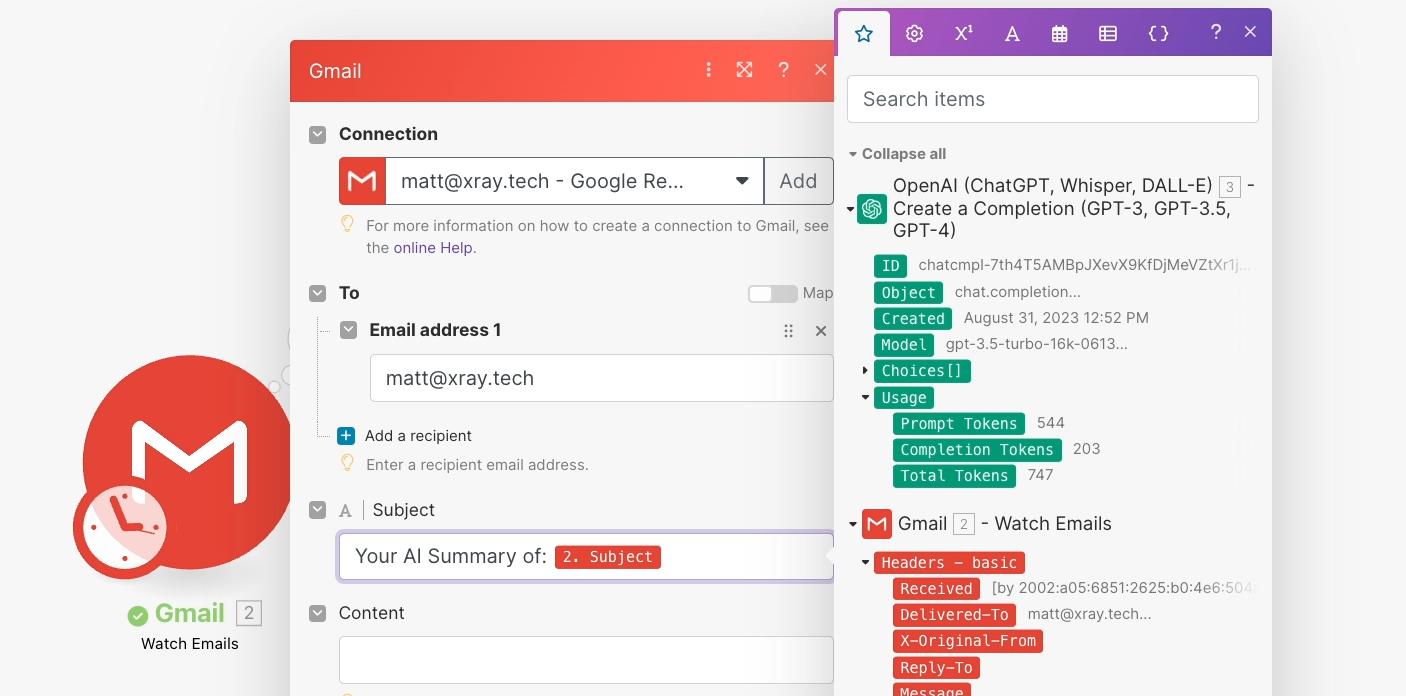The height and width of the screenshot is (696, 1406).
Task: Click the OpenAI ChatGPT module icon
Action: 872,208
